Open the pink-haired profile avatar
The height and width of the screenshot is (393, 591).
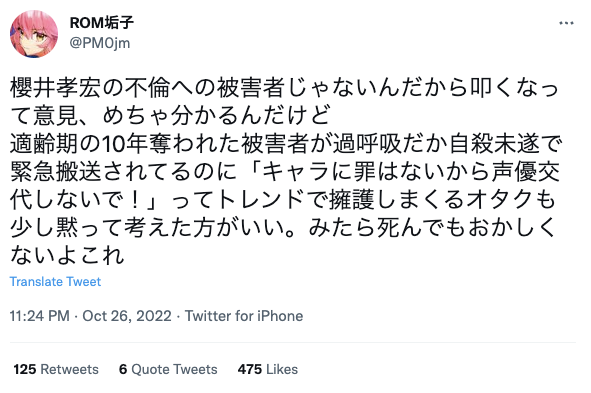(x=34, y=34)
